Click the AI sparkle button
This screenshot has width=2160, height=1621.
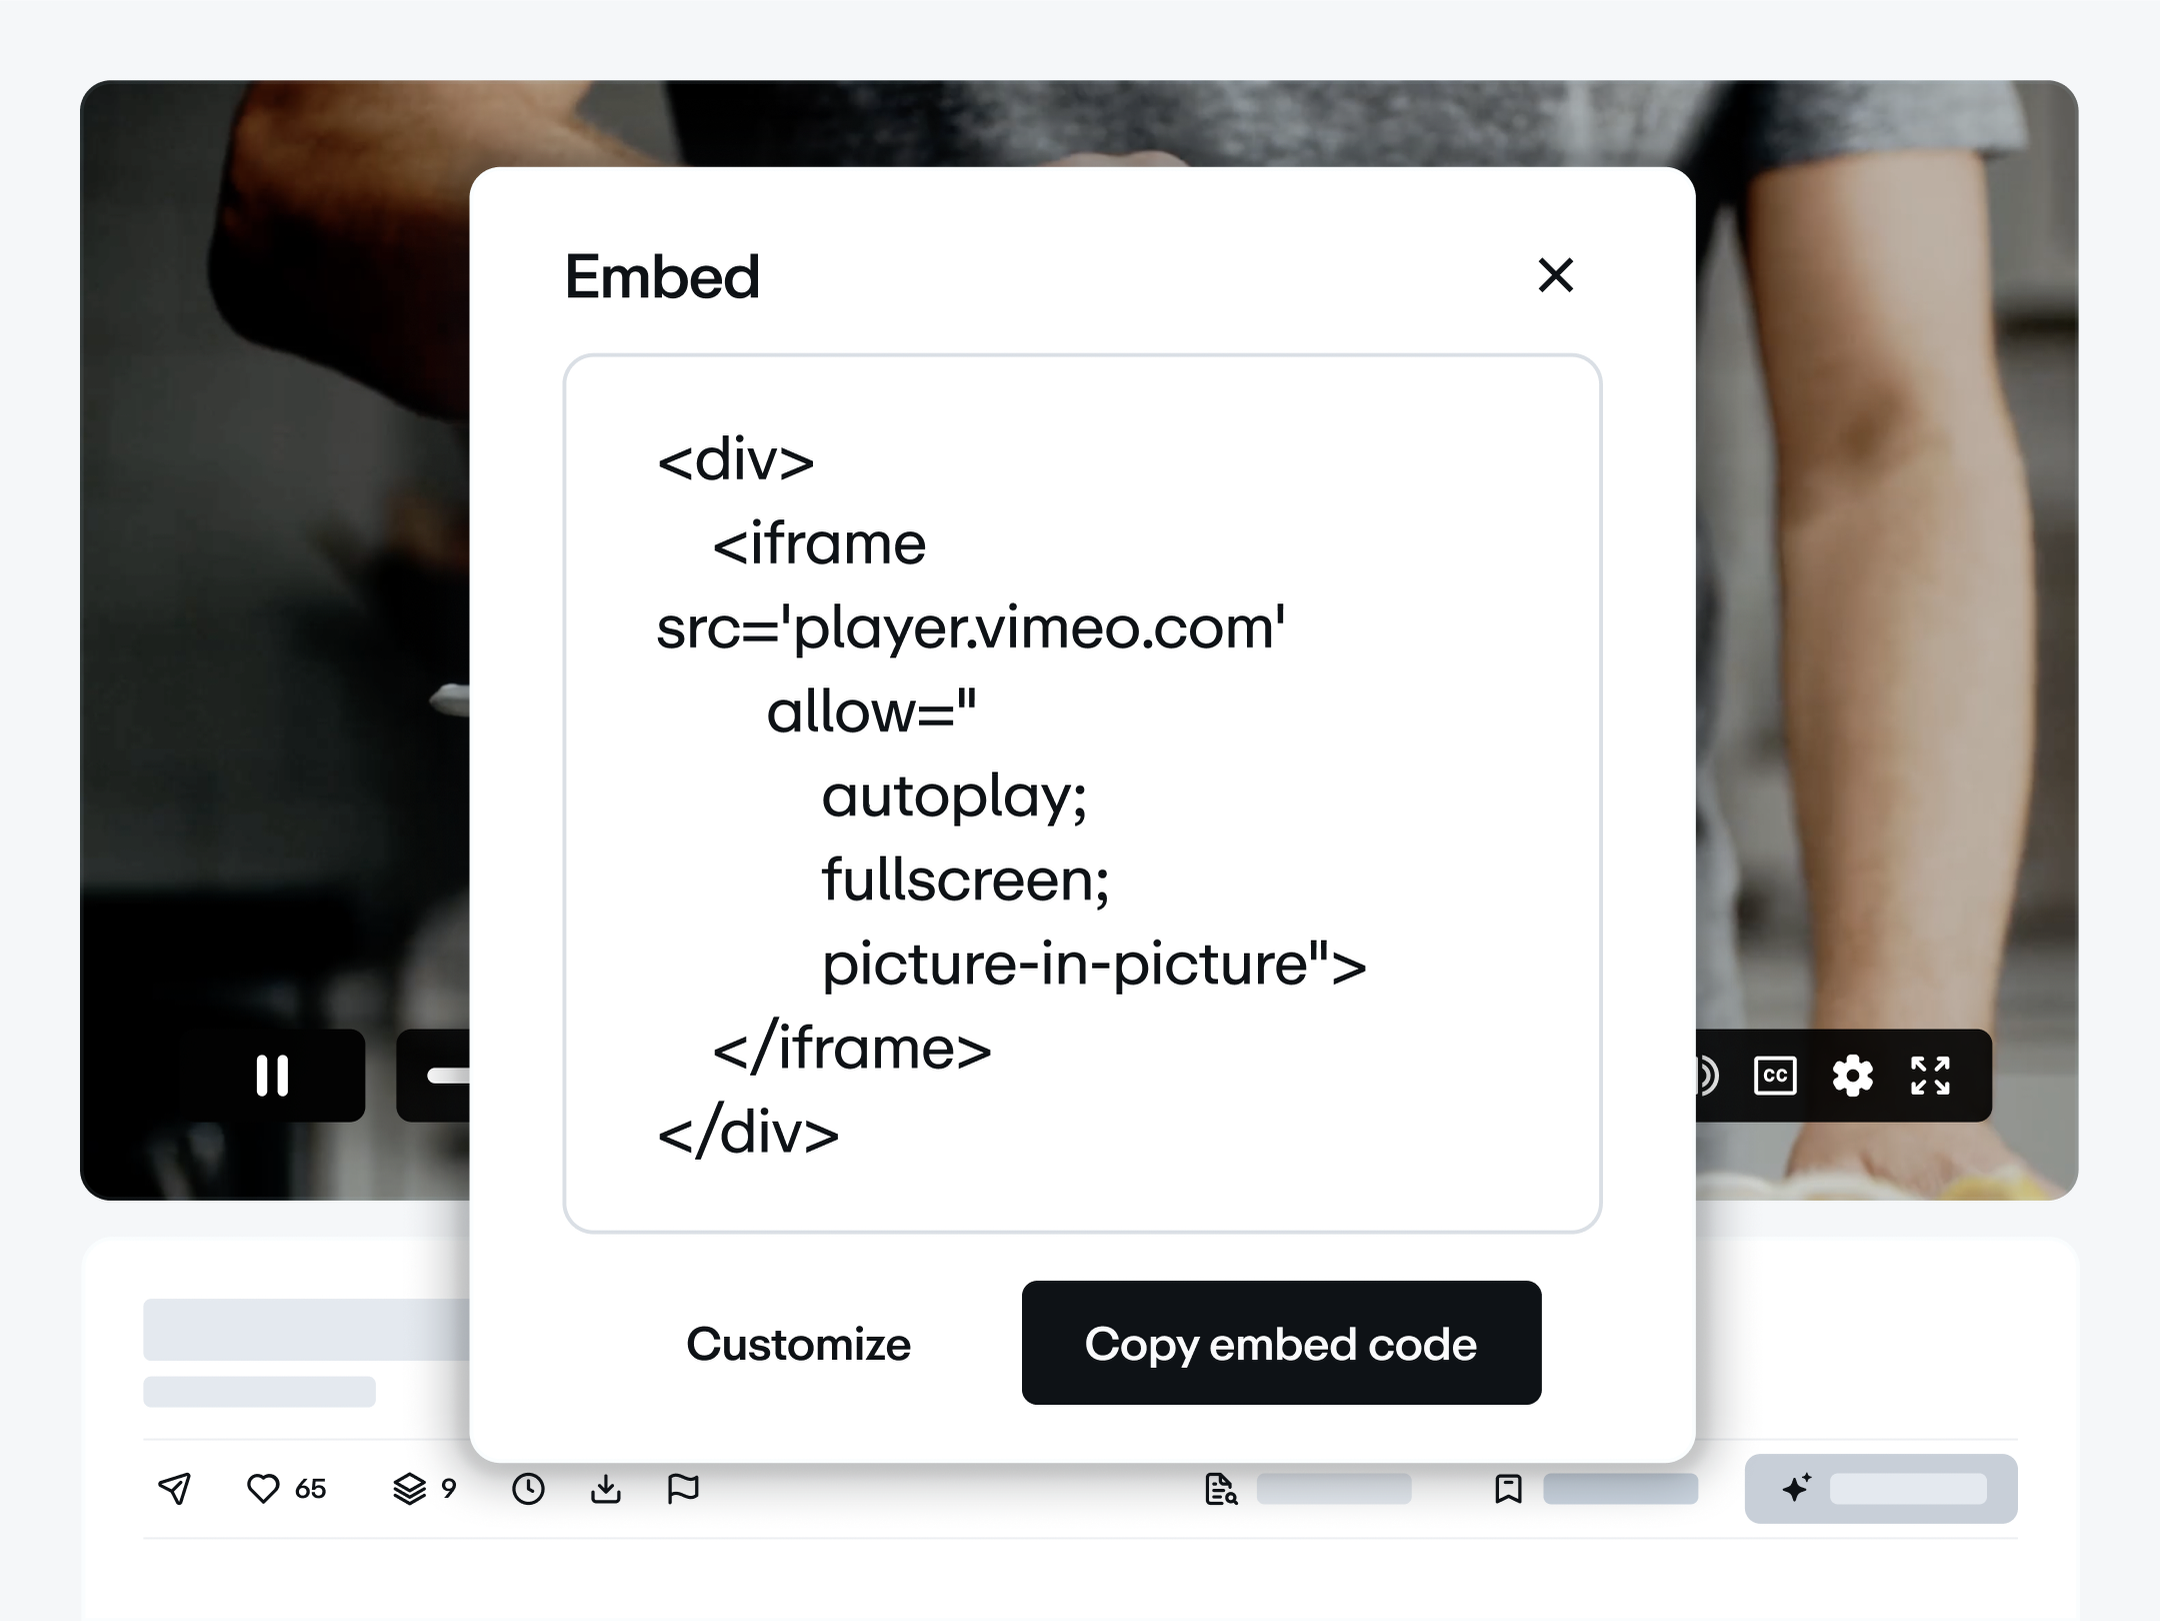(1881, 1489)
